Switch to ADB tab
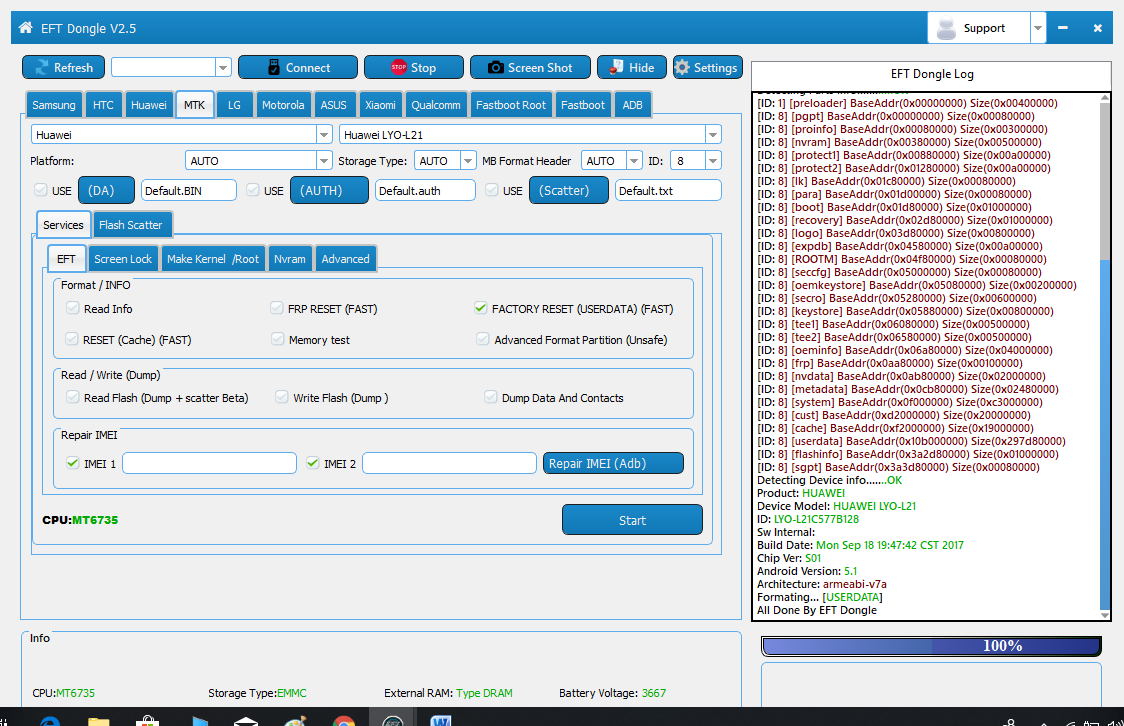 [x=632, y=105]
